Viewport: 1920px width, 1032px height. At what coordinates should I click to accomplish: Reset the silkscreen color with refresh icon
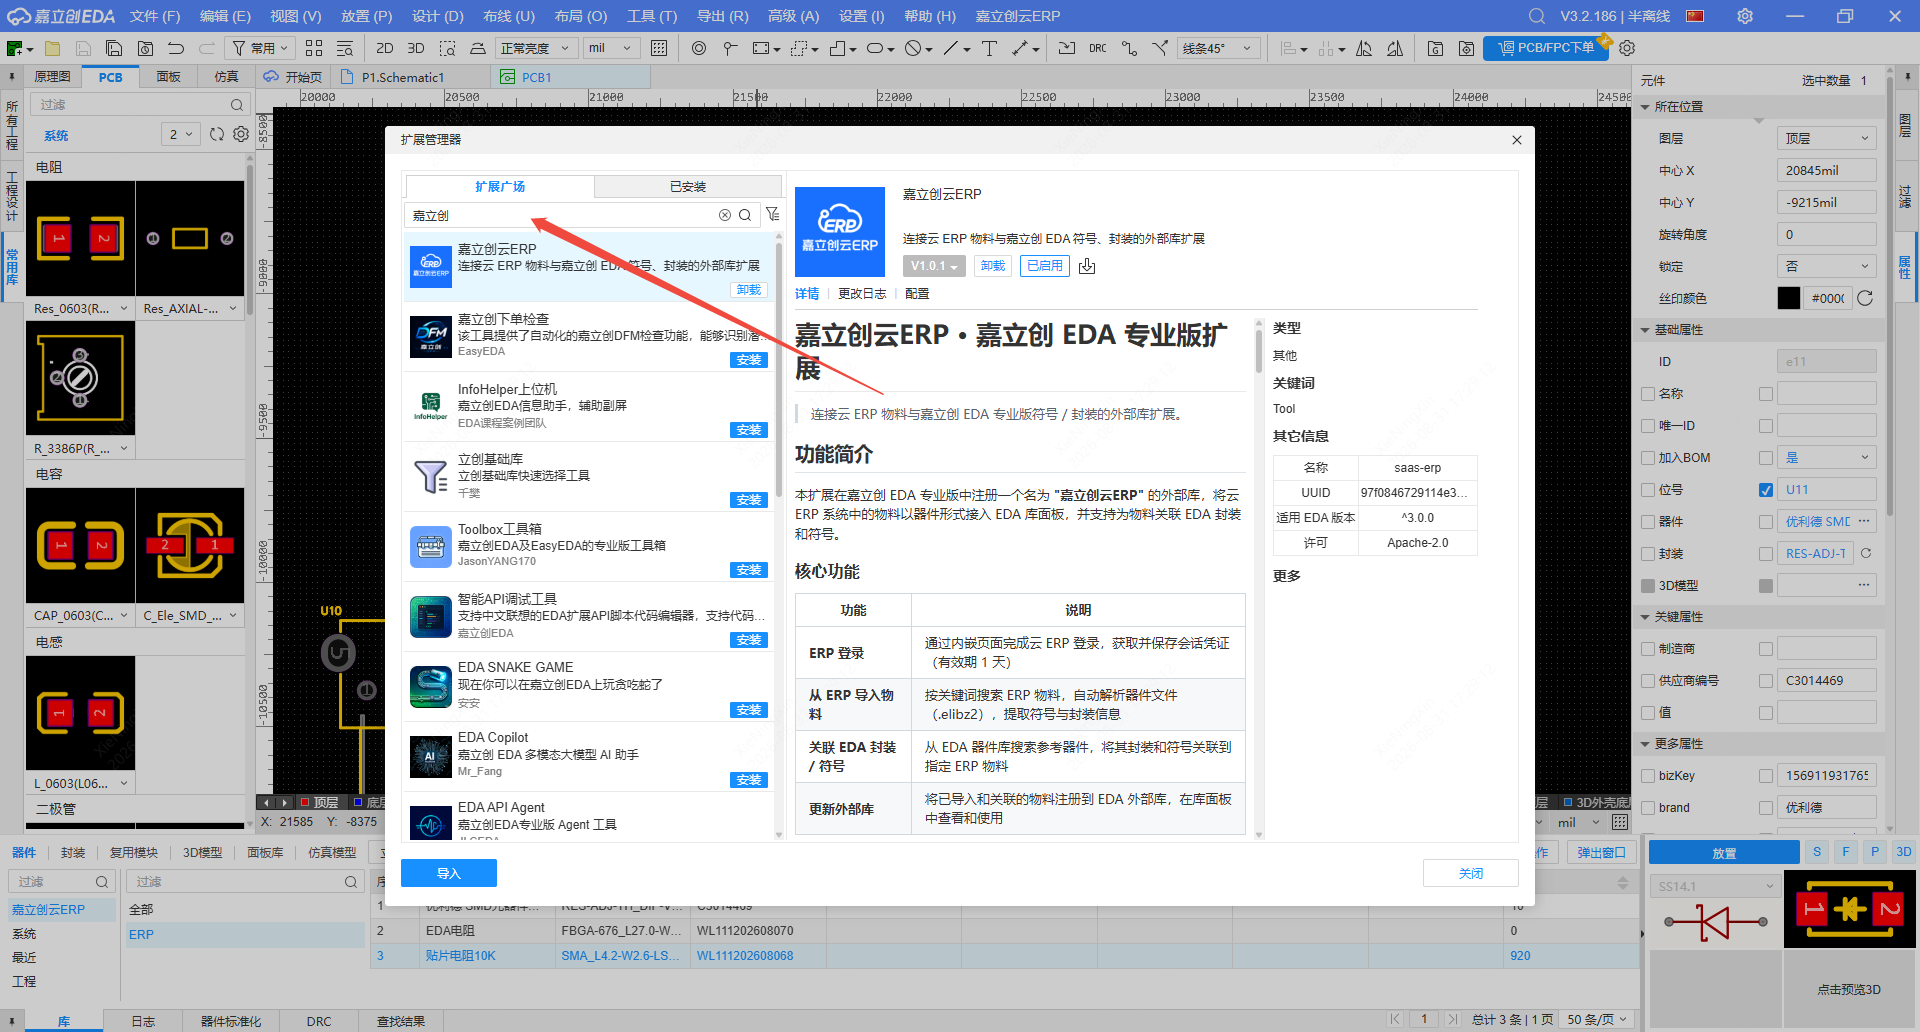click(1865, 298)
